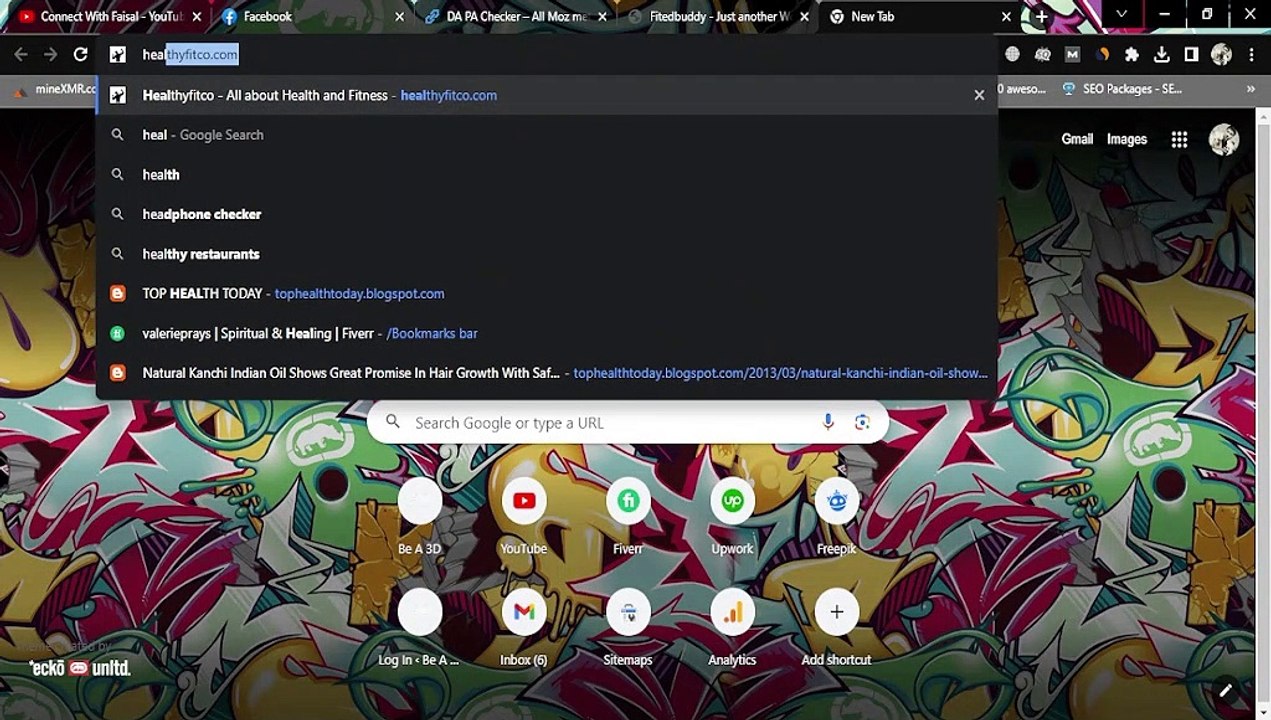The width and height of the screenshot is (1271, 720).
Task: Pick the 'healthy restaurants' suggestion
Action: [547, 254]
